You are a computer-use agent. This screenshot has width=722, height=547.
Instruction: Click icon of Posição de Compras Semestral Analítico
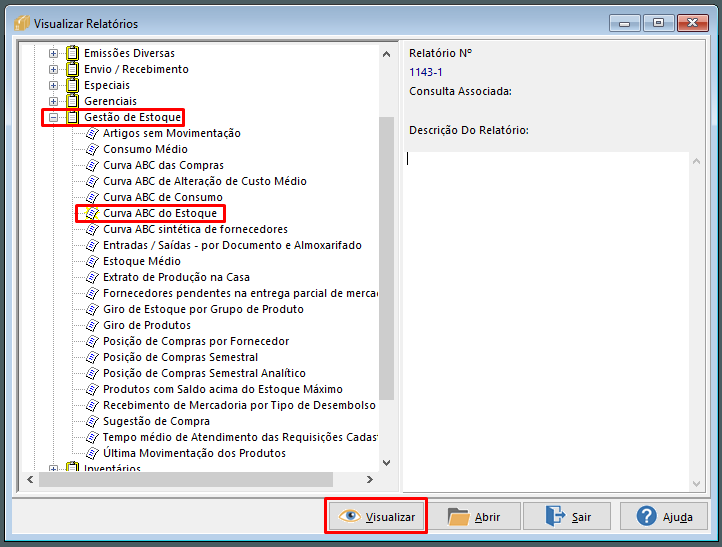pyautogui.click(x=93, y=373)
